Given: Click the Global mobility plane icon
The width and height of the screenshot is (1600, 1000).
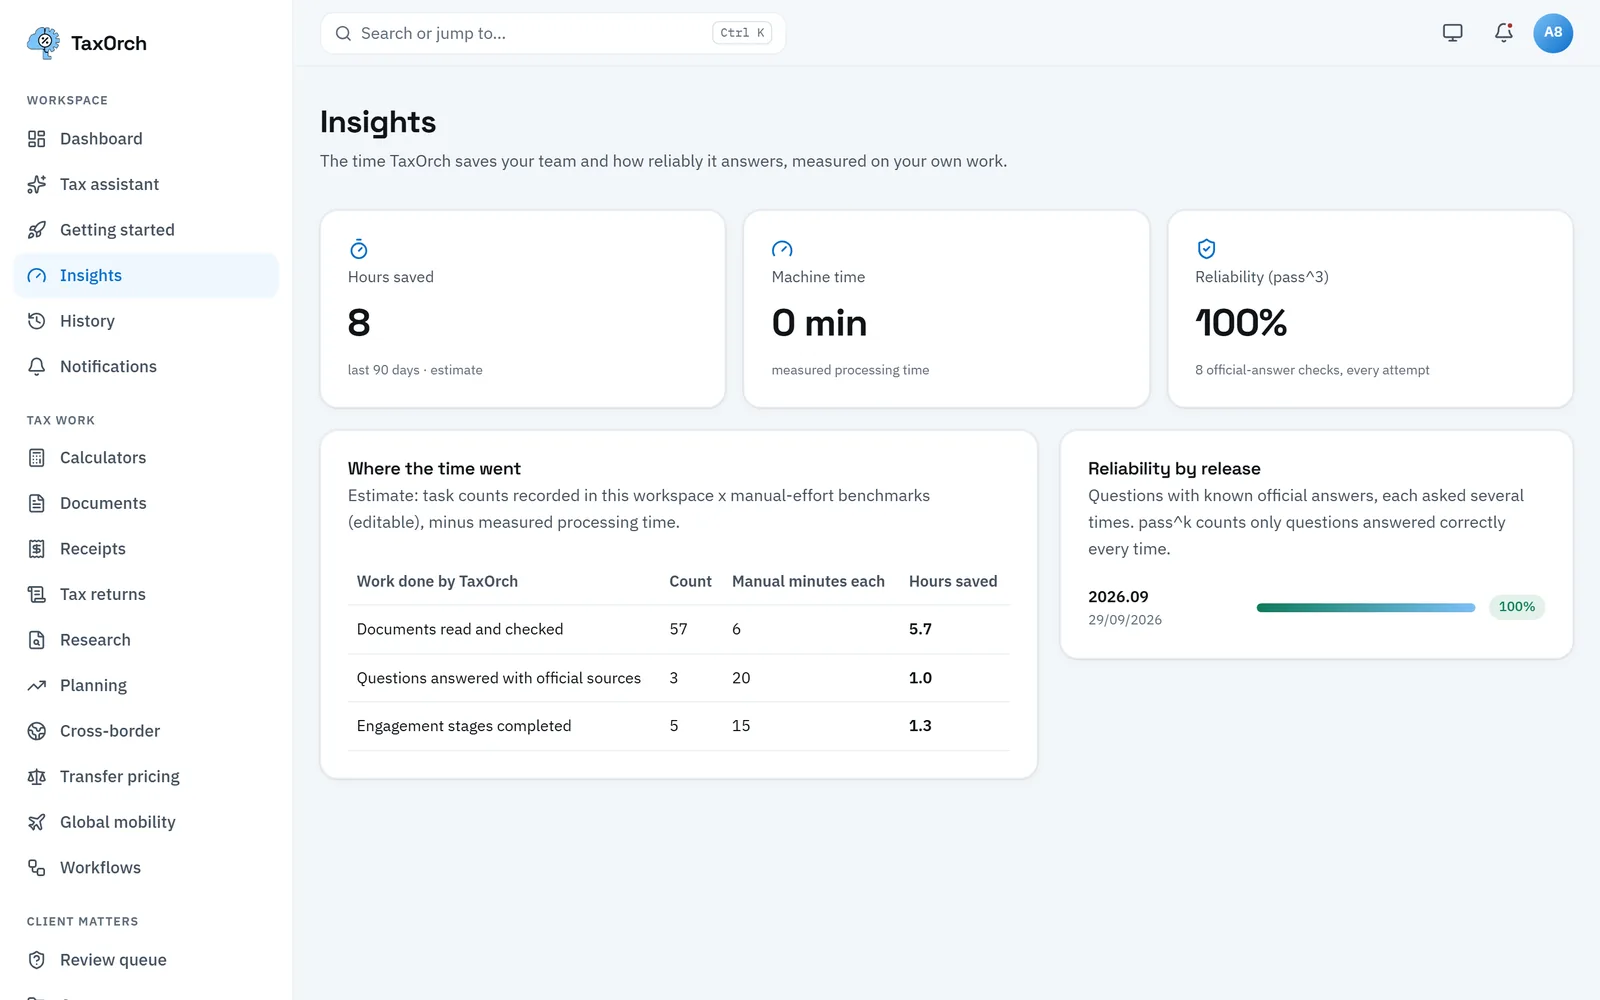Looking at the screenshot, I should [x=37, y=822].
